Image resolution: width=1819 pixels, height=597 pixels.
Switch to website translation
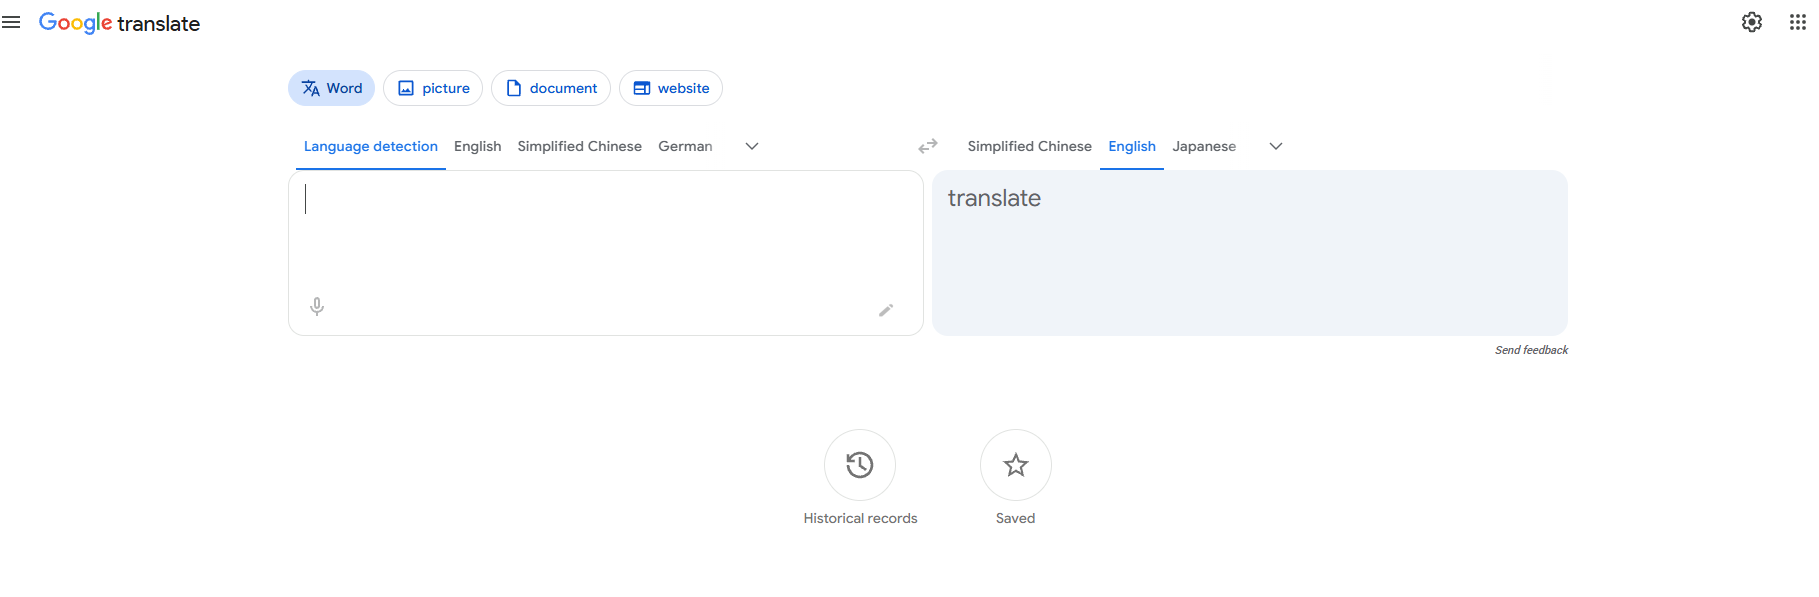click(671, 88)
